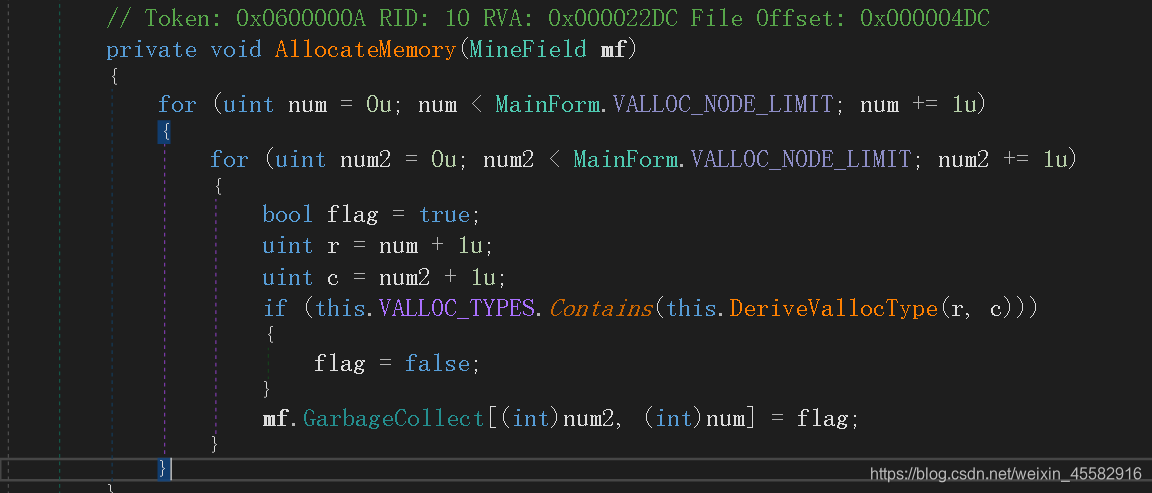Click the 'mf' variable in assignment statement
Viewport: 1152px width, 493px height.
click(x=276, y=419)
